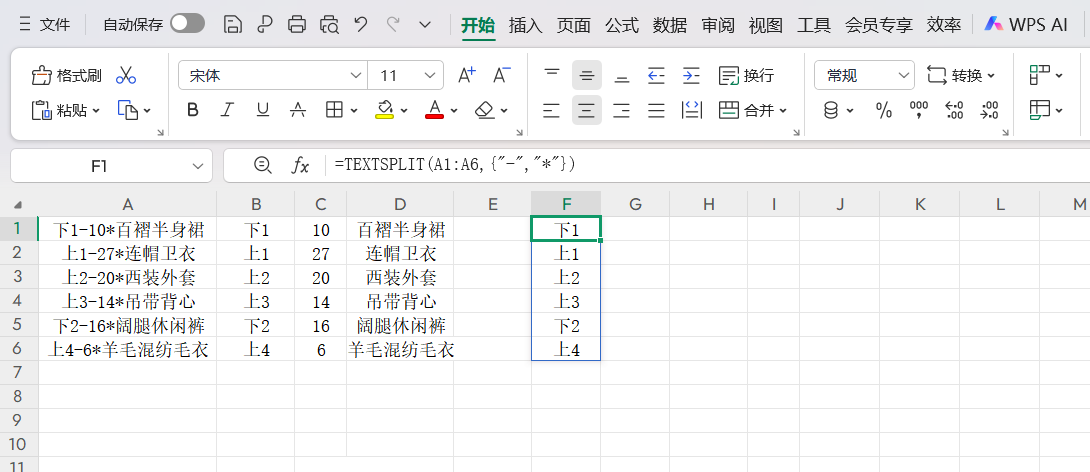Toggle the AutoSave (自动保存) switch
The width and height of the screenshot is (1090, 472).
187,25
